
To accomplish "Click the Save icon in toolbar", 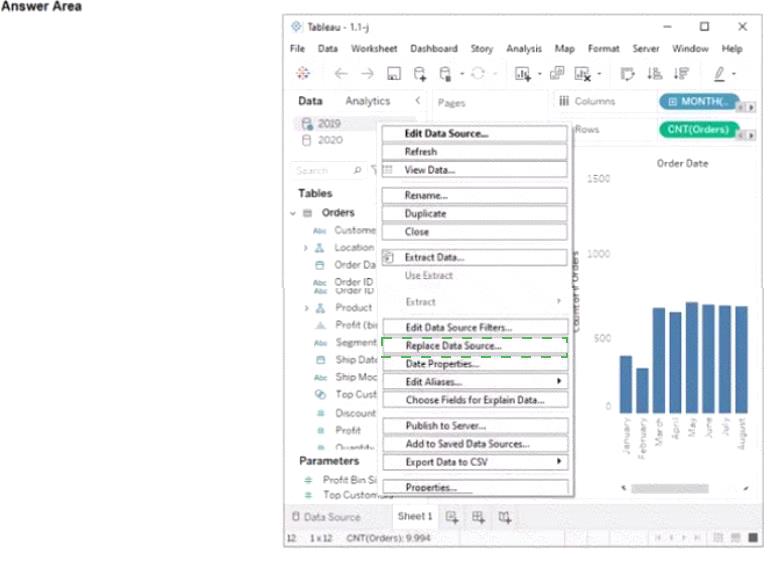I will point(393,74).
